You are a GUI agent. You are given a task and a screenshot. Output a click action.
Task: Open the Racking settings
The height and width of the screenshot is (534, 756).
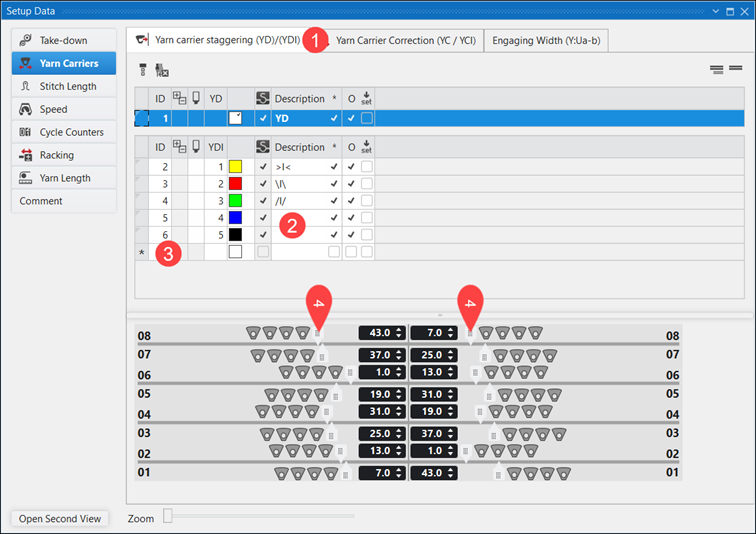click(63, 155)
